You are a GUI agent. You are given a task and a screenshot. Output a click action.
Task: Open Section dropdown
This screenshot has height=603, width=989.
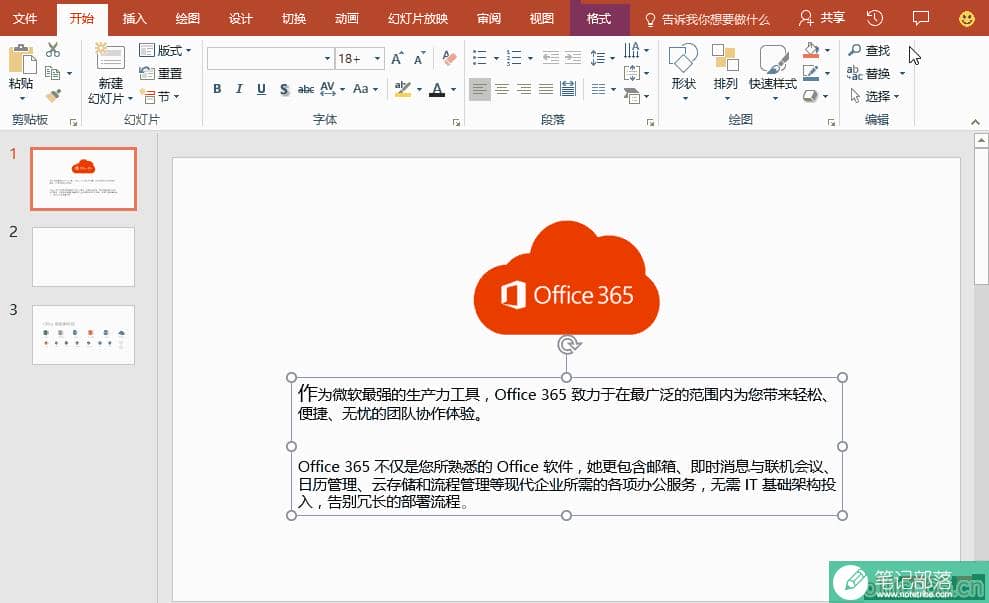pyautogui.click(x=160, y=97)
